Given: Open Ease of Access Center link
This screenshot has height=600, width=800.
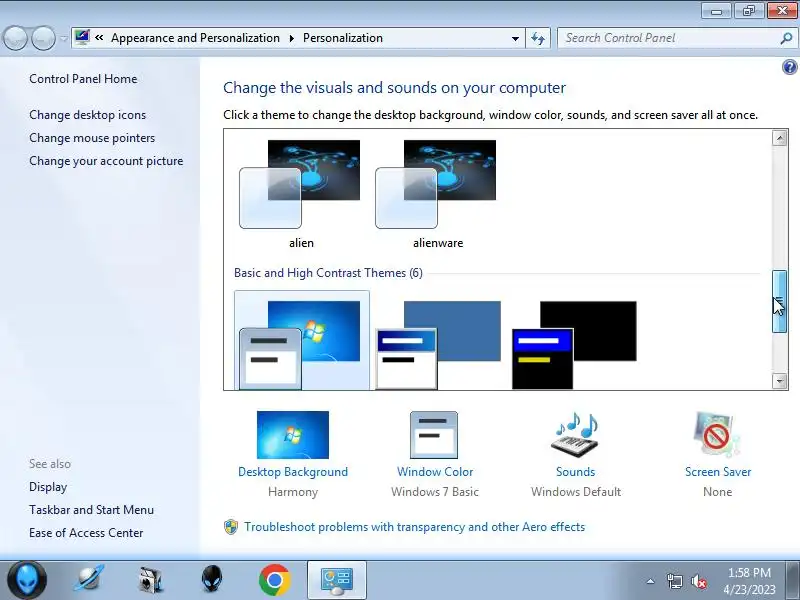Looking at the screenshot, I should 86,533.
